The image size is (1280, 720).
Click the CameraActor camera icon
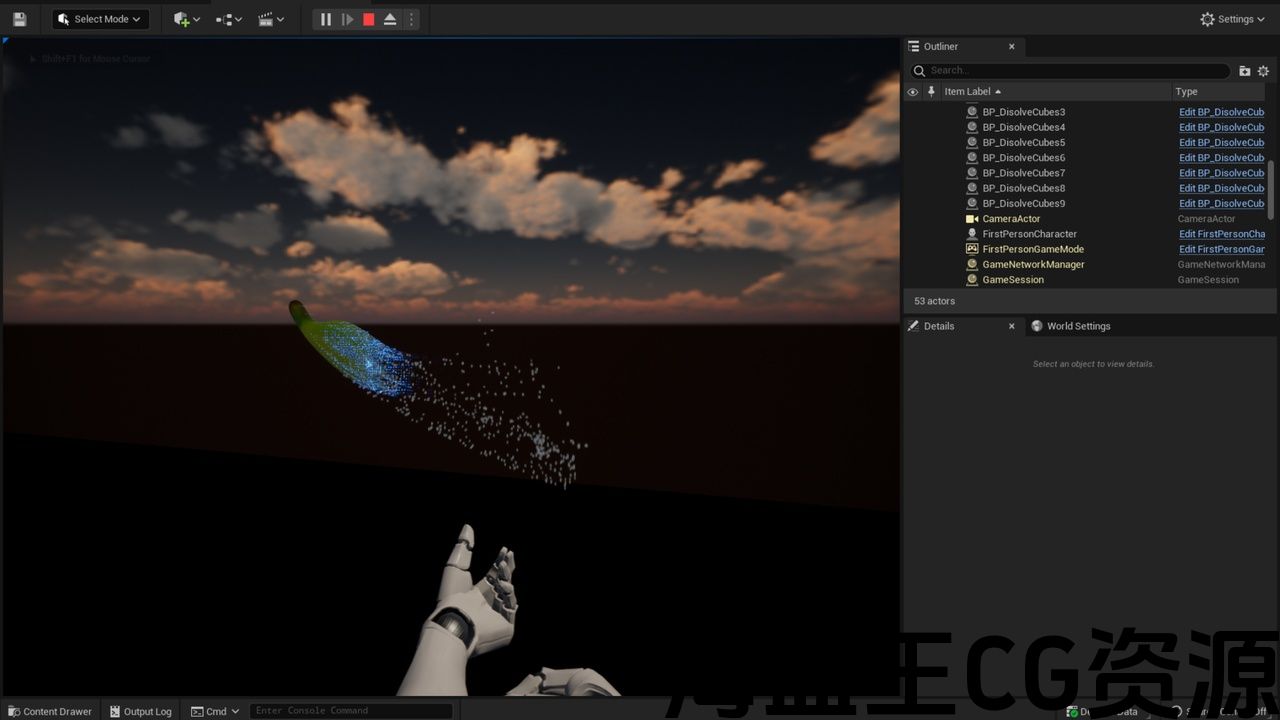[971, 219]
